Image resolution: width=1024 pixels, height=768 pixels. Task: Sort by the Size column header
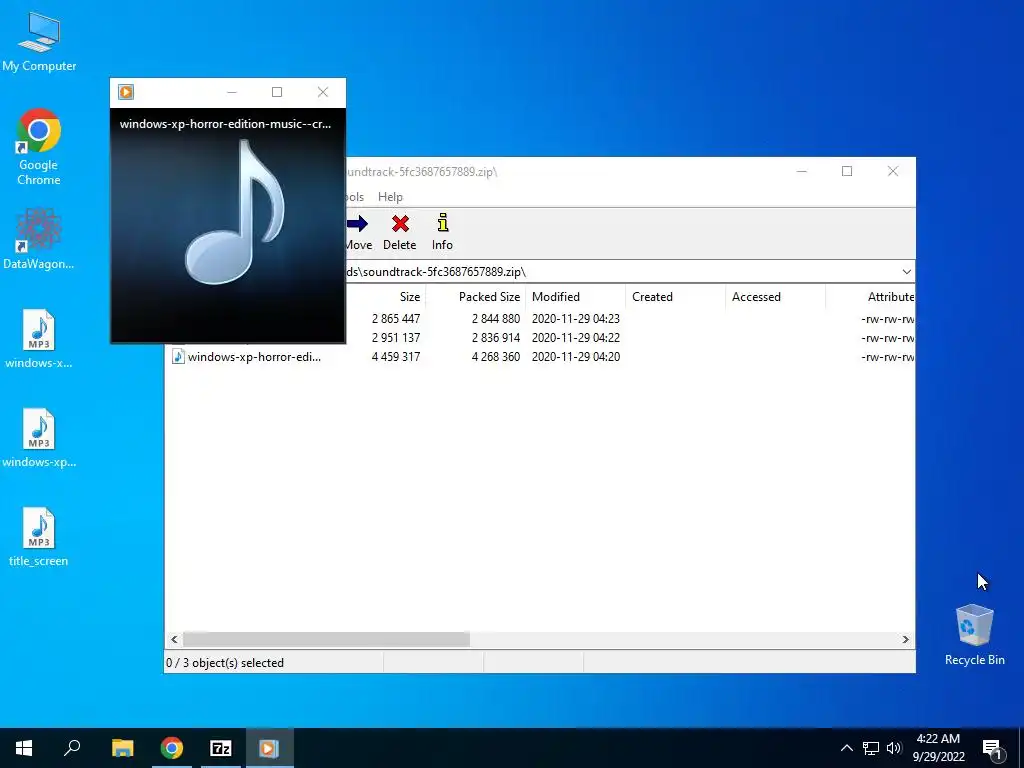[409, 296]
